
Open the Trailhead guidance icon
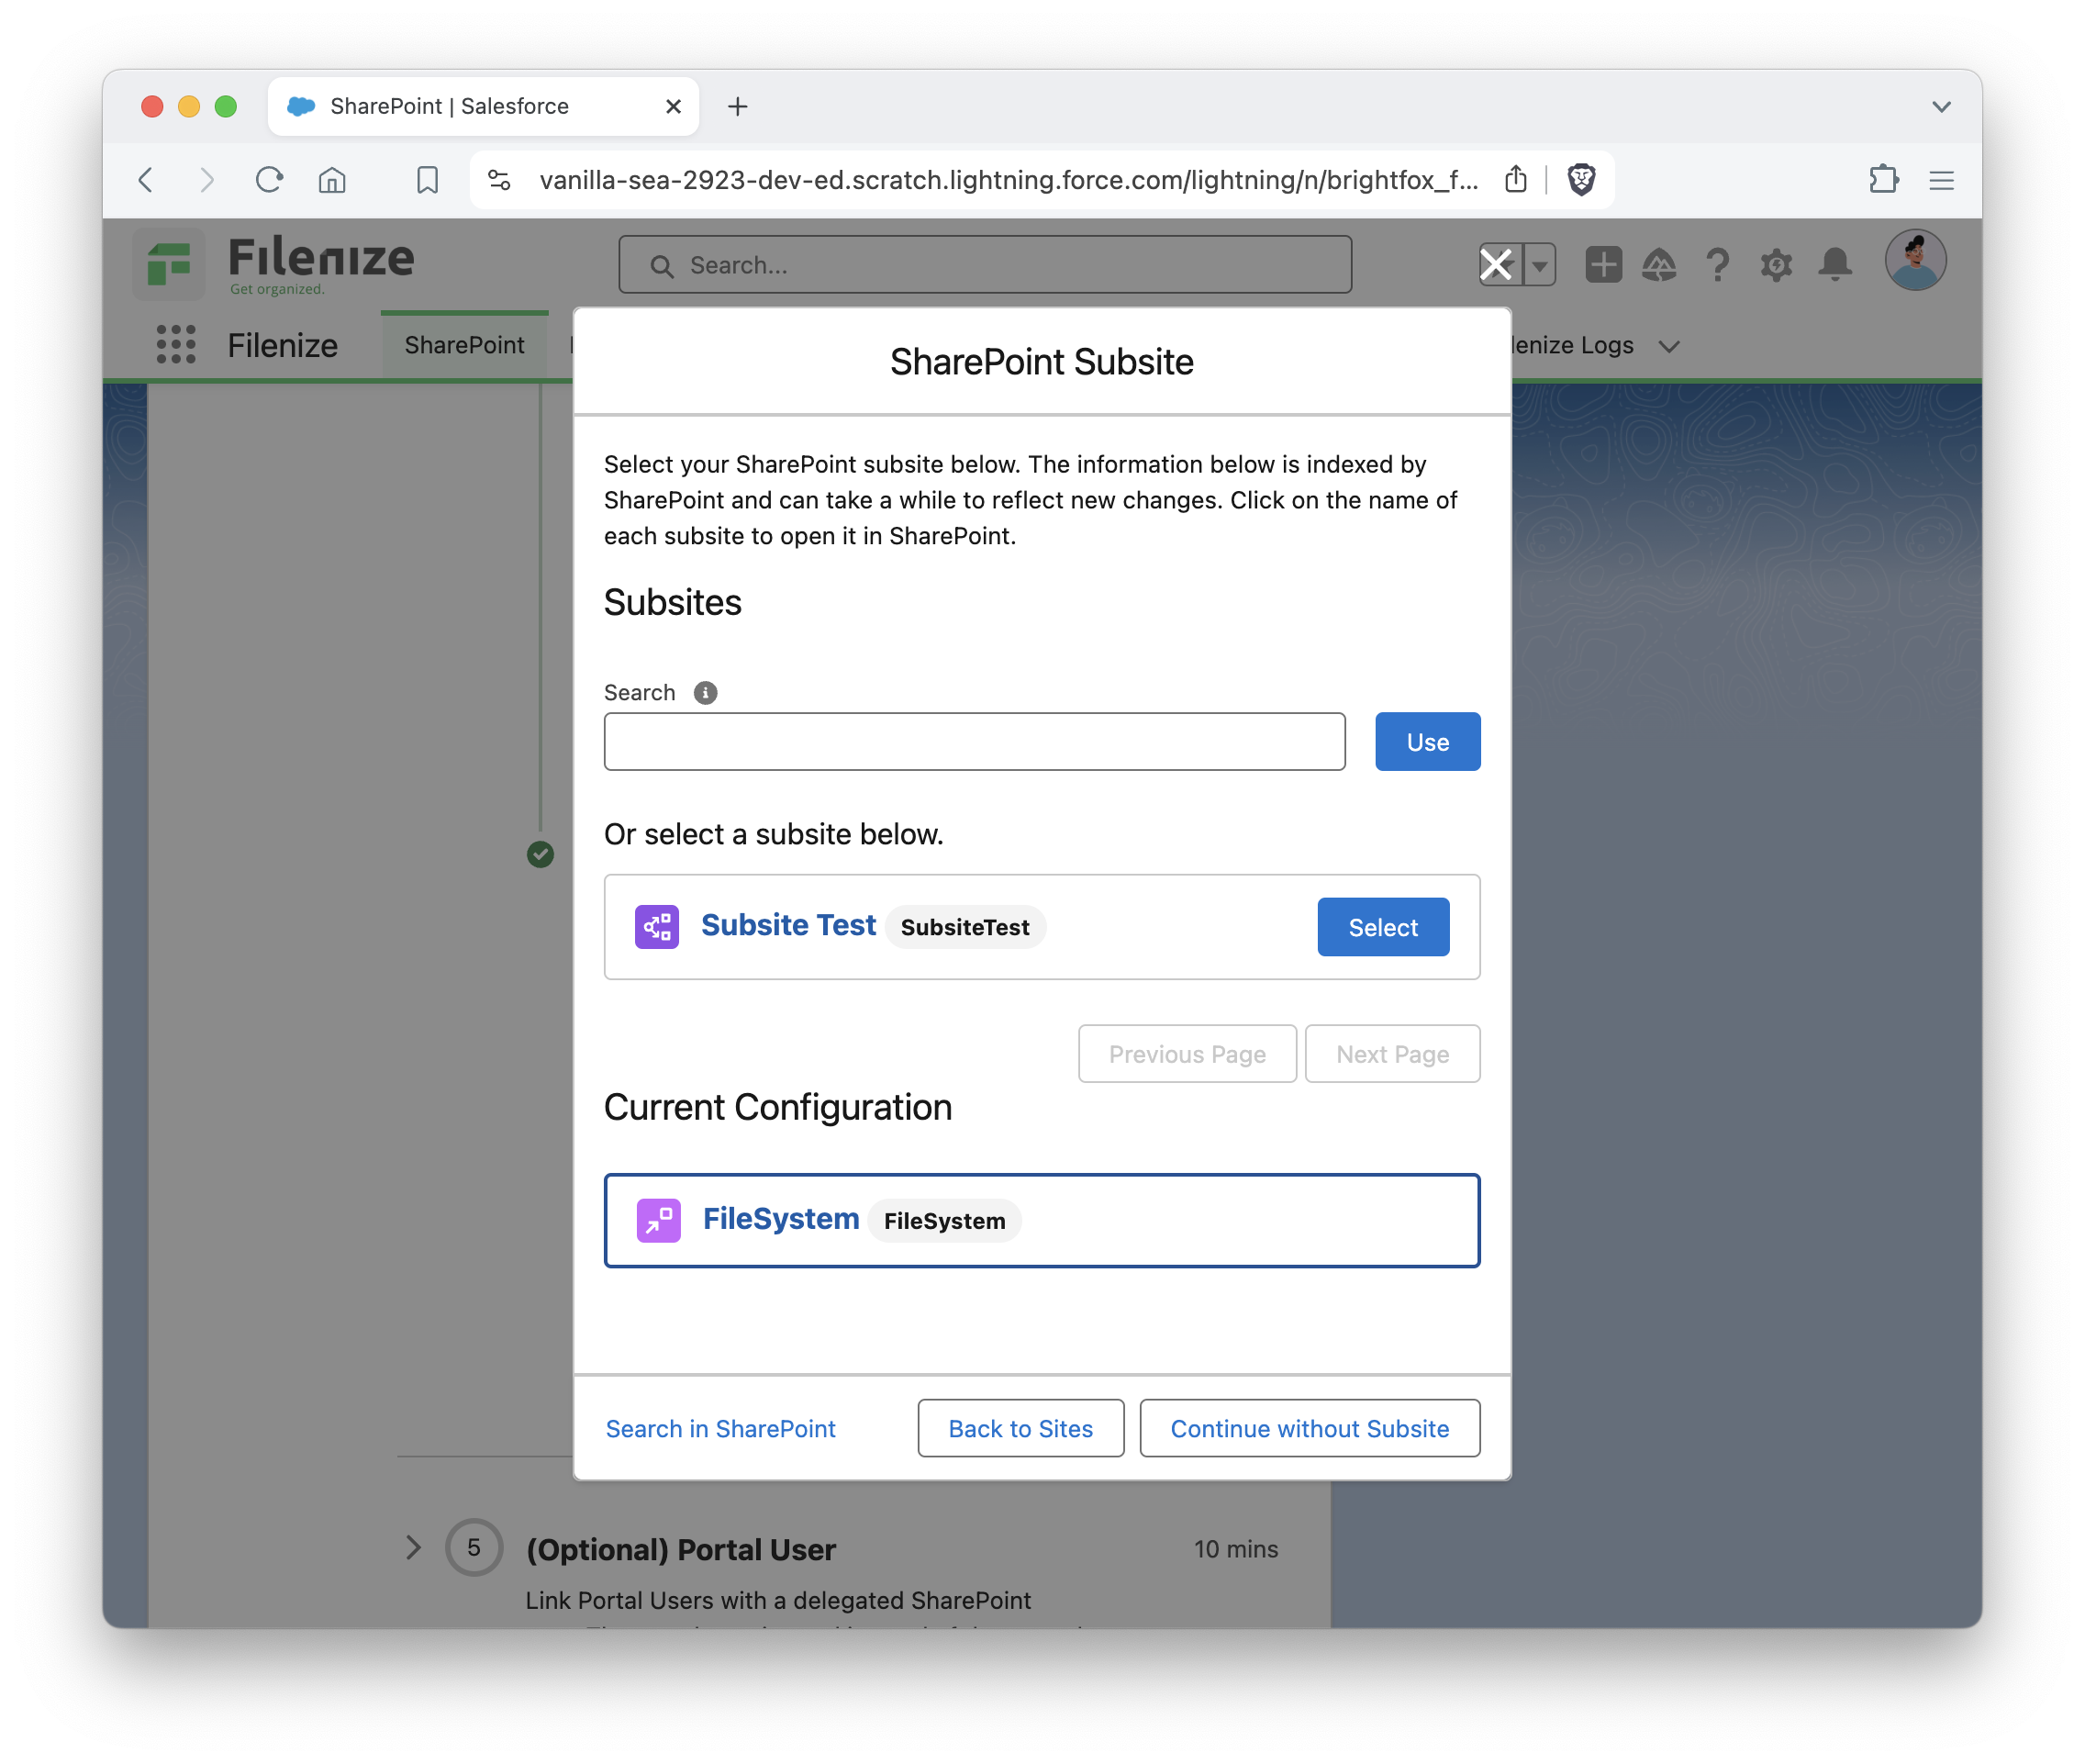(x=1659, y=265)
